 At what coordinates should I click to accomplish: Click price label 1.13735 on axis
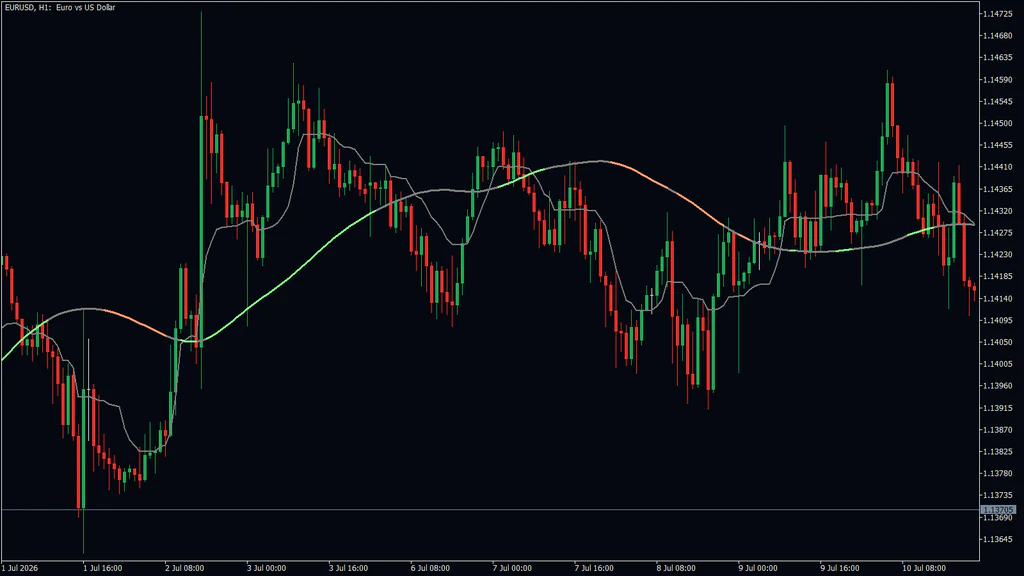(x=998, y=496)
